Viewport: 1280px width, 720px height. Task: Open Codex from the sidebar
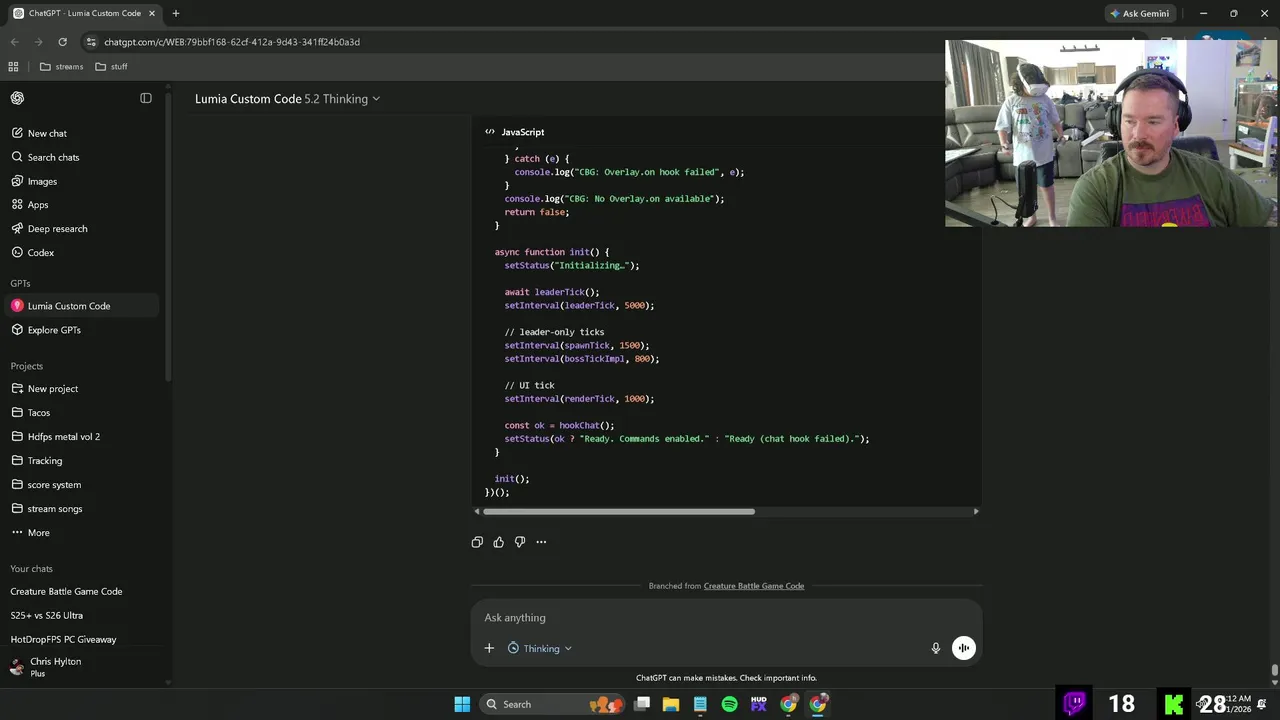point(81,252)
